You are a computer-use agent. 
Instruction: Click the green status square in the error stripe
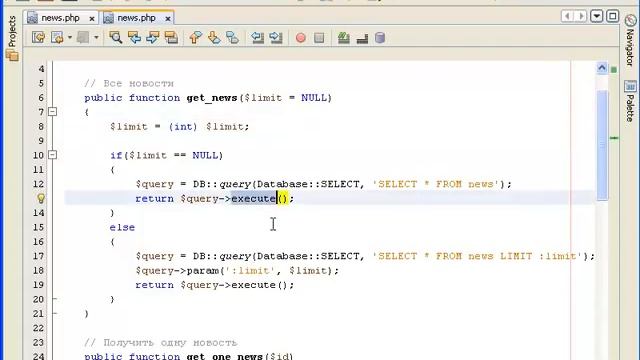614,70
